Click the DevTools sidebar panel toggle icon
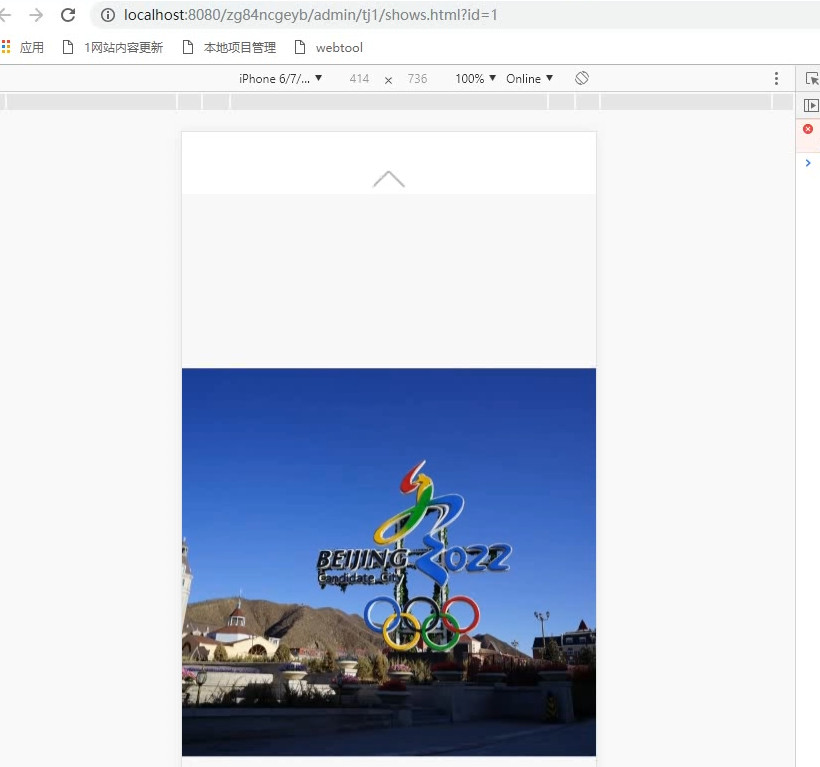Image resolution: width=820 pixels, height=767 pixels. point(811,106)
